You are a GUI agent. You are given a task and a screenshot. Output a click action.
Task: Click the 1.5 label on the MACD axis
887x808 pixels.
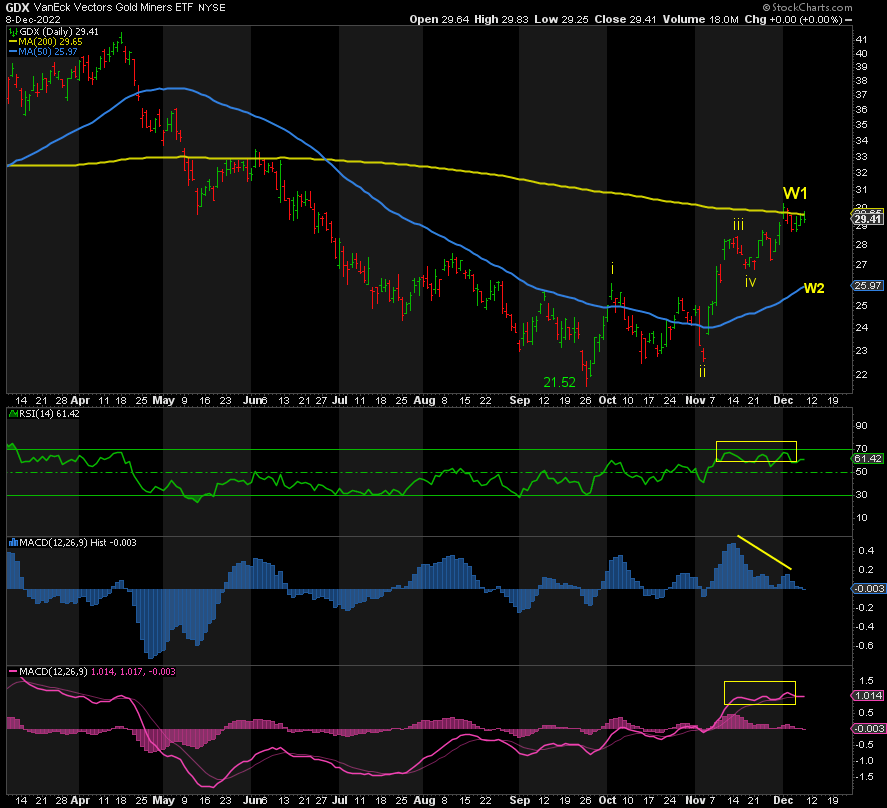click(x=866, y=681)
